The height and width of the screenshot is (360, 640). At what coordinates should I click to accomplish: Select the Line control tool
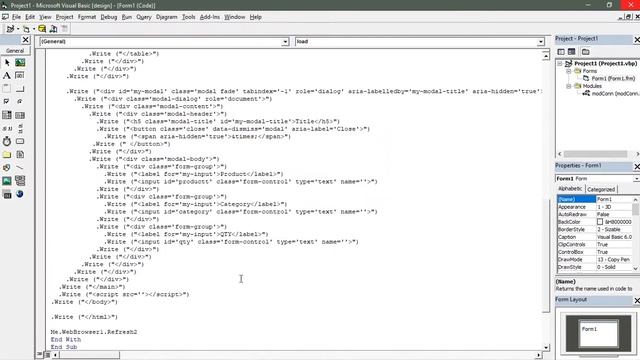[20, 167]
